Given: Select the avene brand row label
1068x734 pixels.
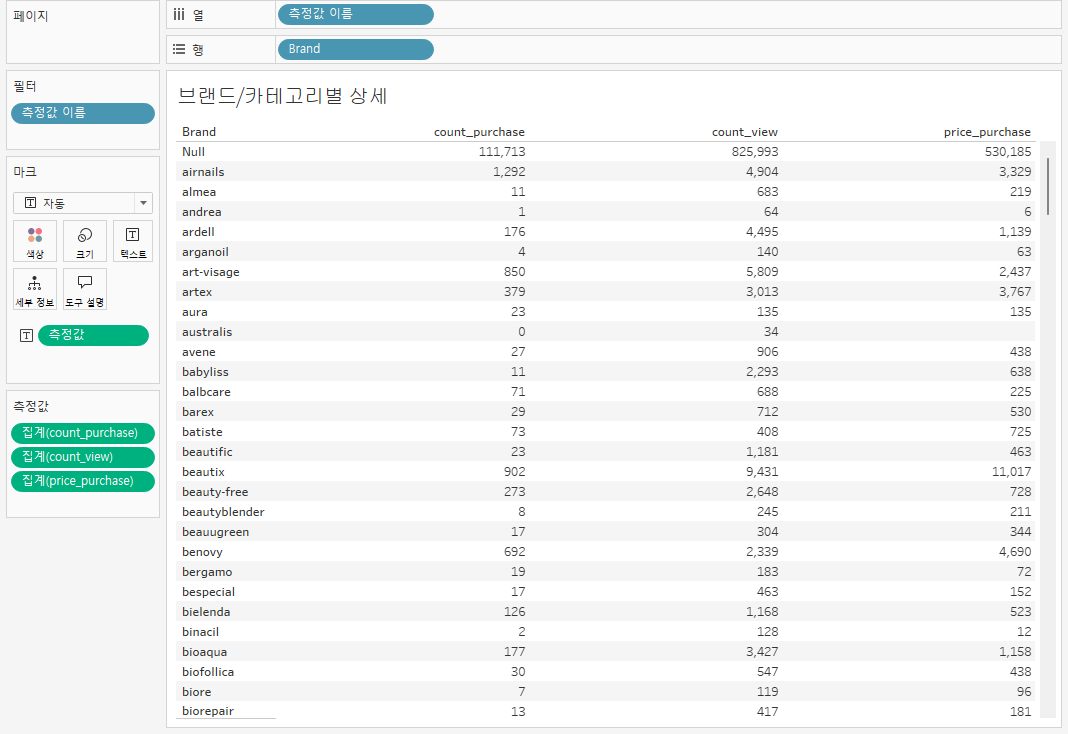Looking at the screenshot, I should [x=199, y=352].
